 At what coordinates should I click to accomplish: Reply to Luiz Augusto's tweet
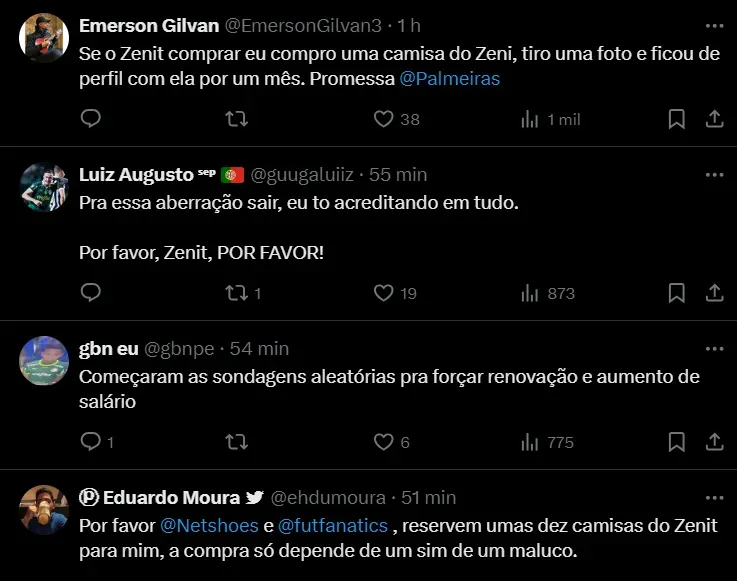click(90, 293)
